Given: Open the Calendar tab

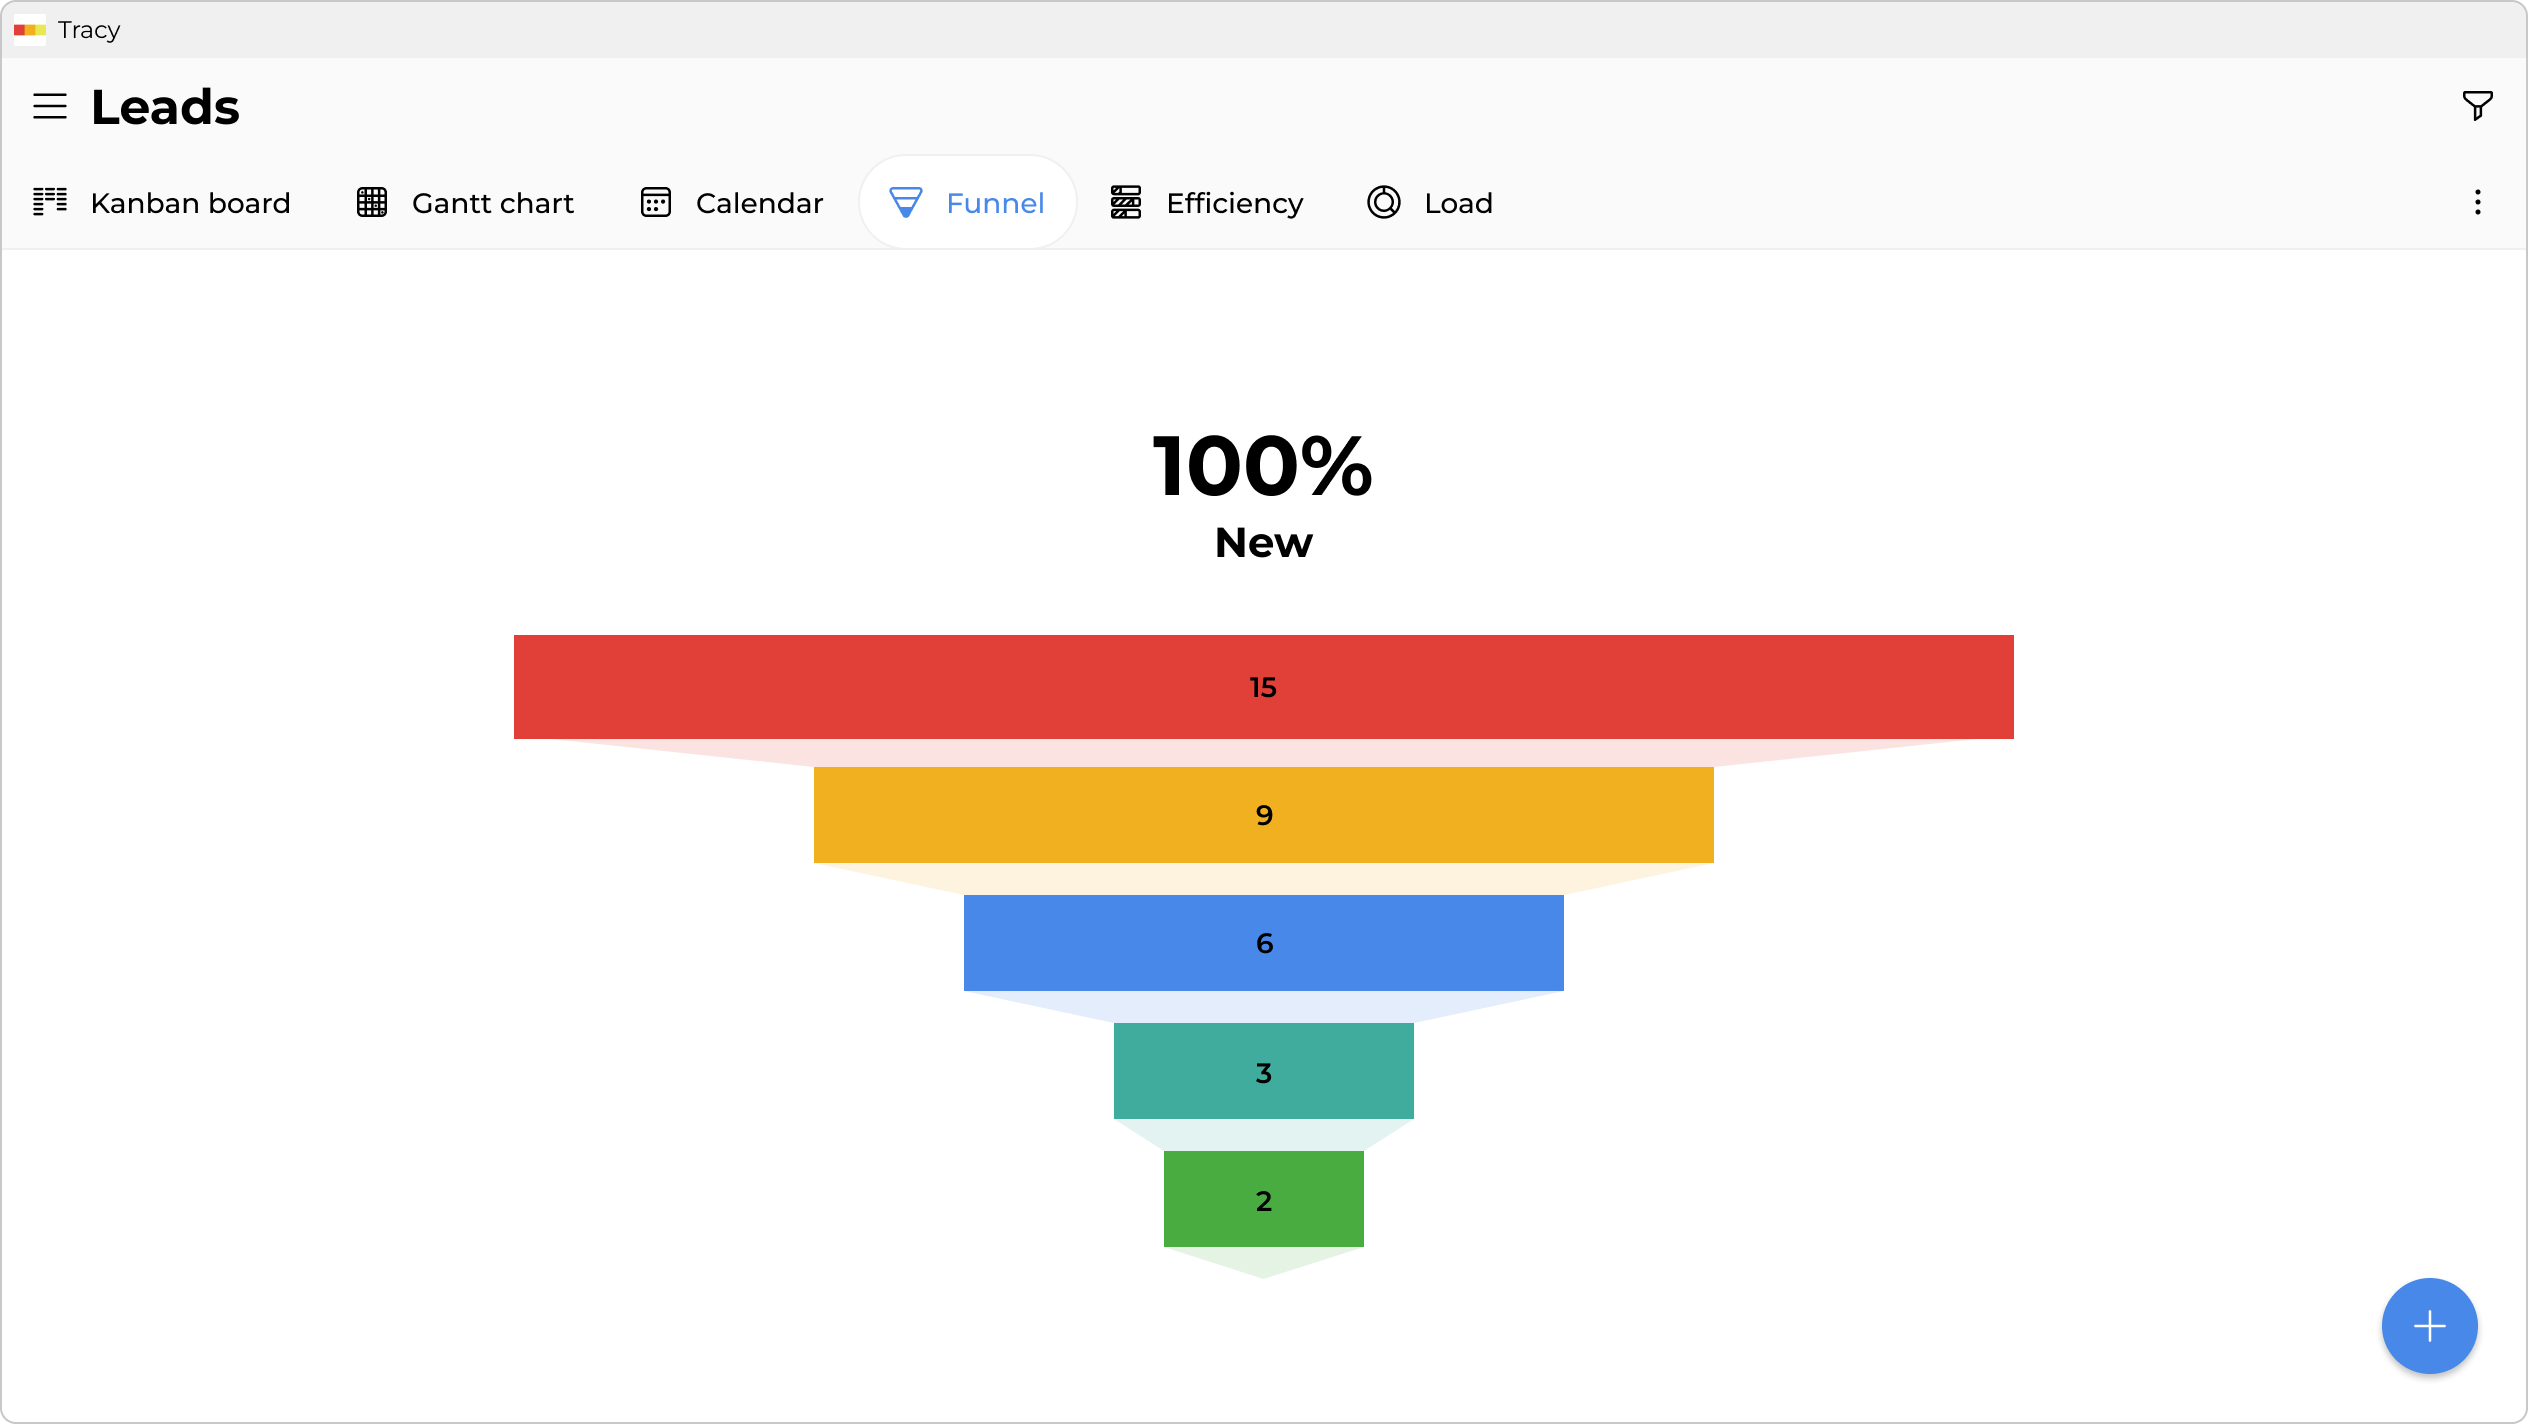Looking at the screenshot, I should [759, 203].
